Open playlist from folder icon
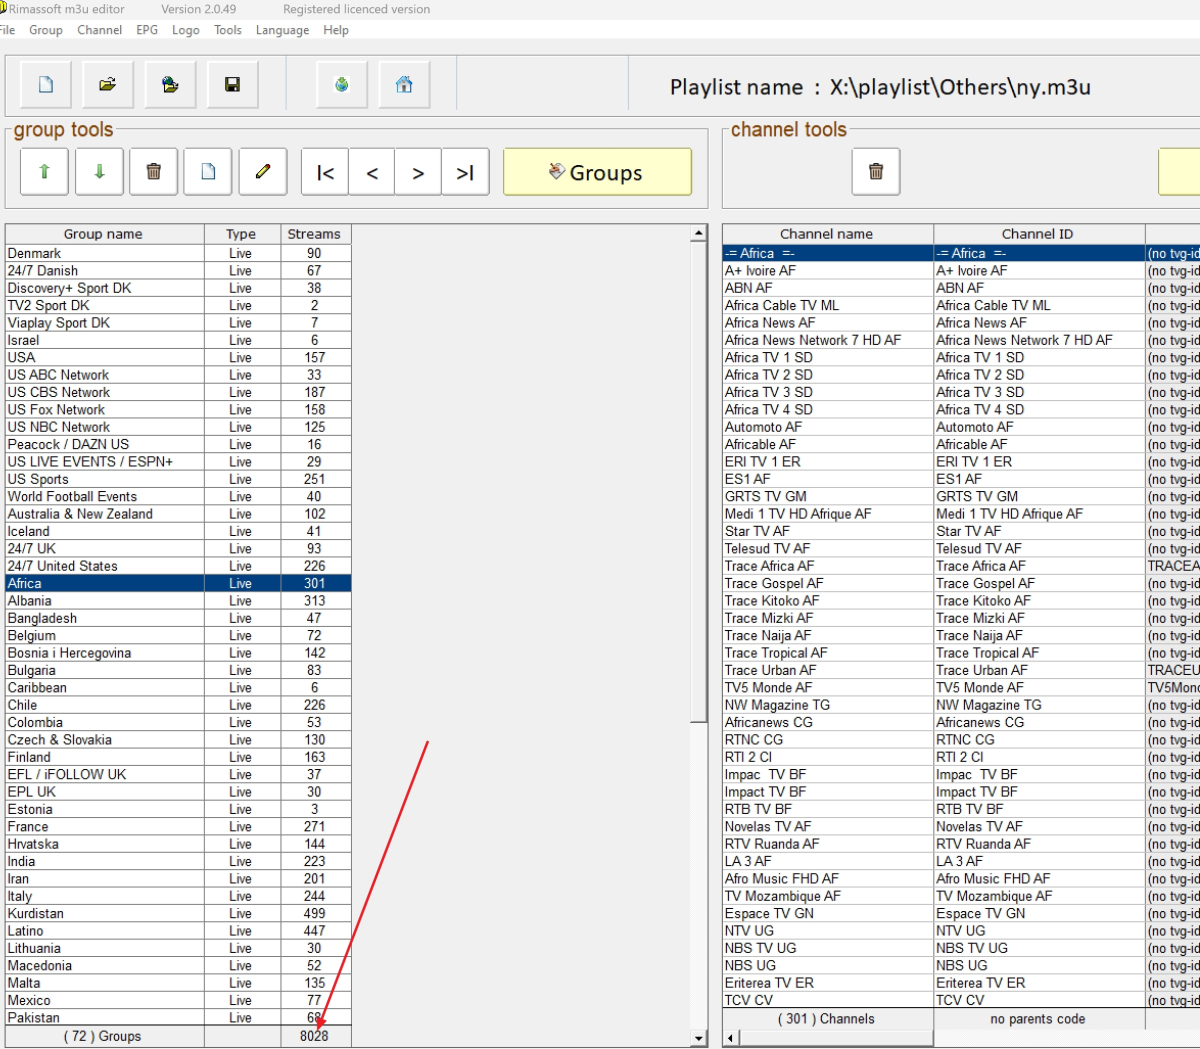Screen dimensions: 1200x1049 [x=108, y=85]
